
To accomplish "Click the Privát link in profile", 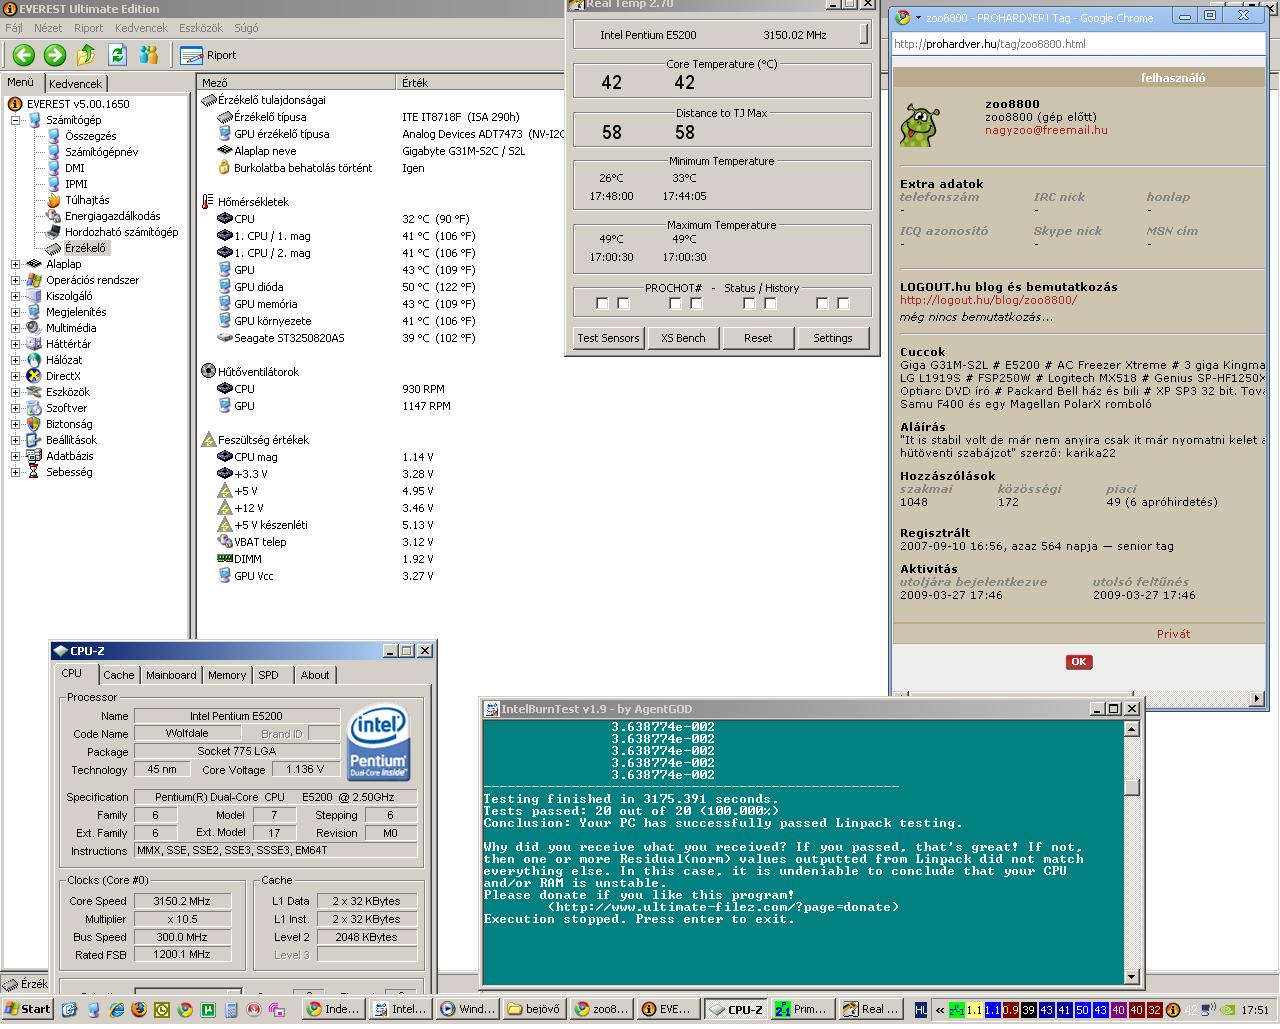I will click(x=1173, y=634).
